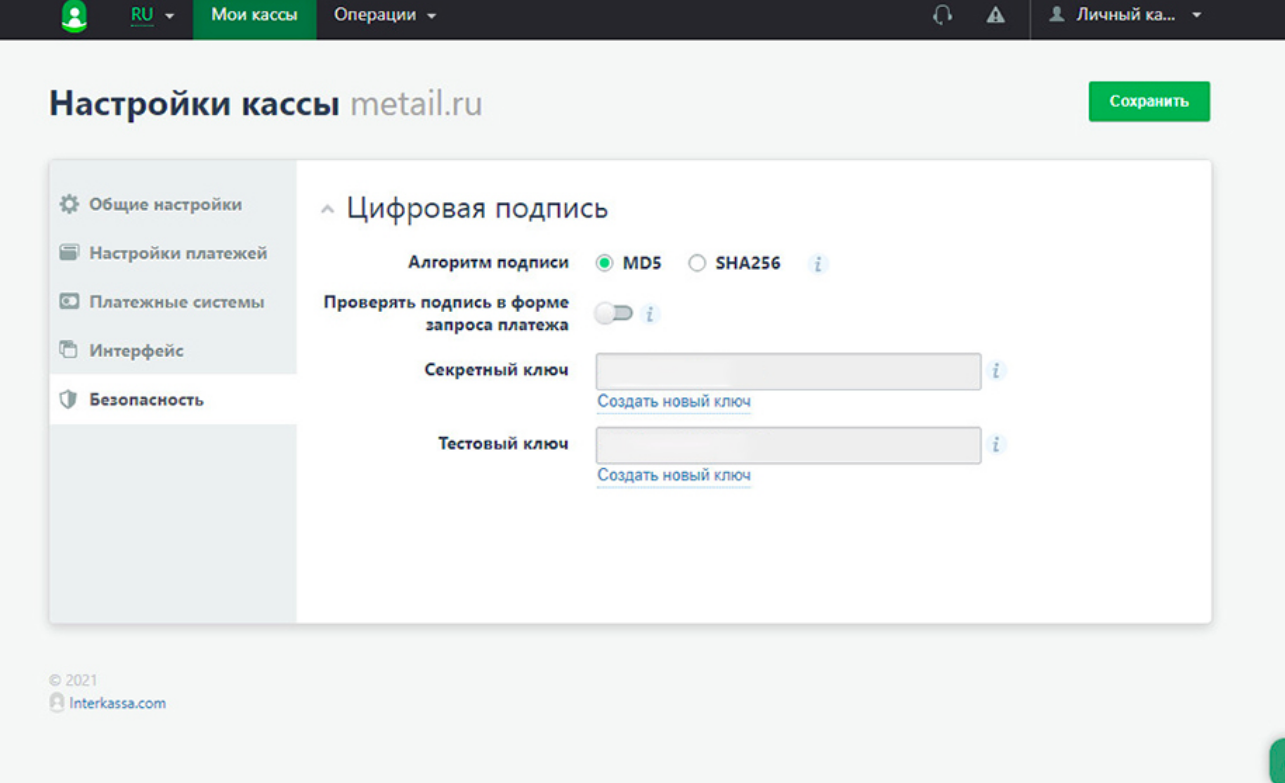Show info for Алгоритм подписи
Viewport: 1285px width, 783px height.
[x=818, y=264]
